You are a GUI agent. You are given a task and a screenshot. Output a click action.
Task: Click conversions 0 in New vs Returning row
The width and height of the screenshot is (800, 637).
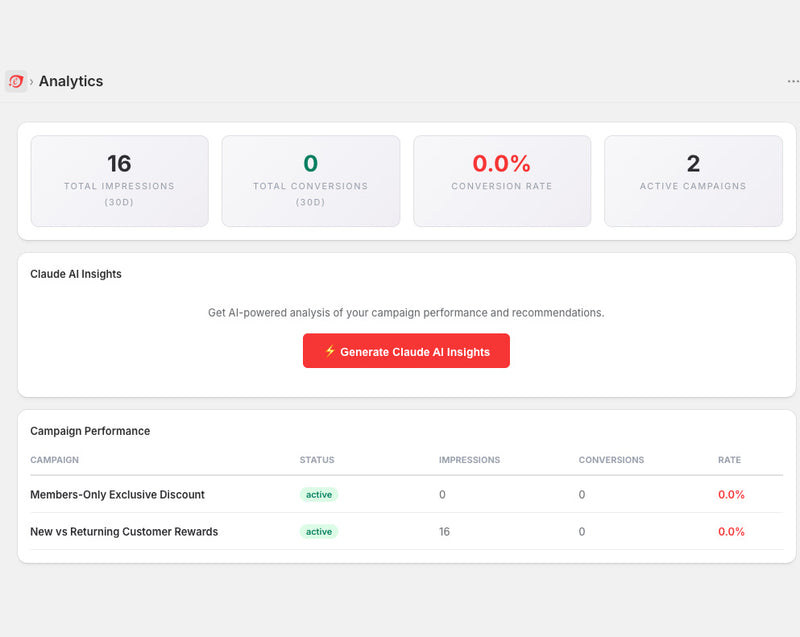[582, 531]
